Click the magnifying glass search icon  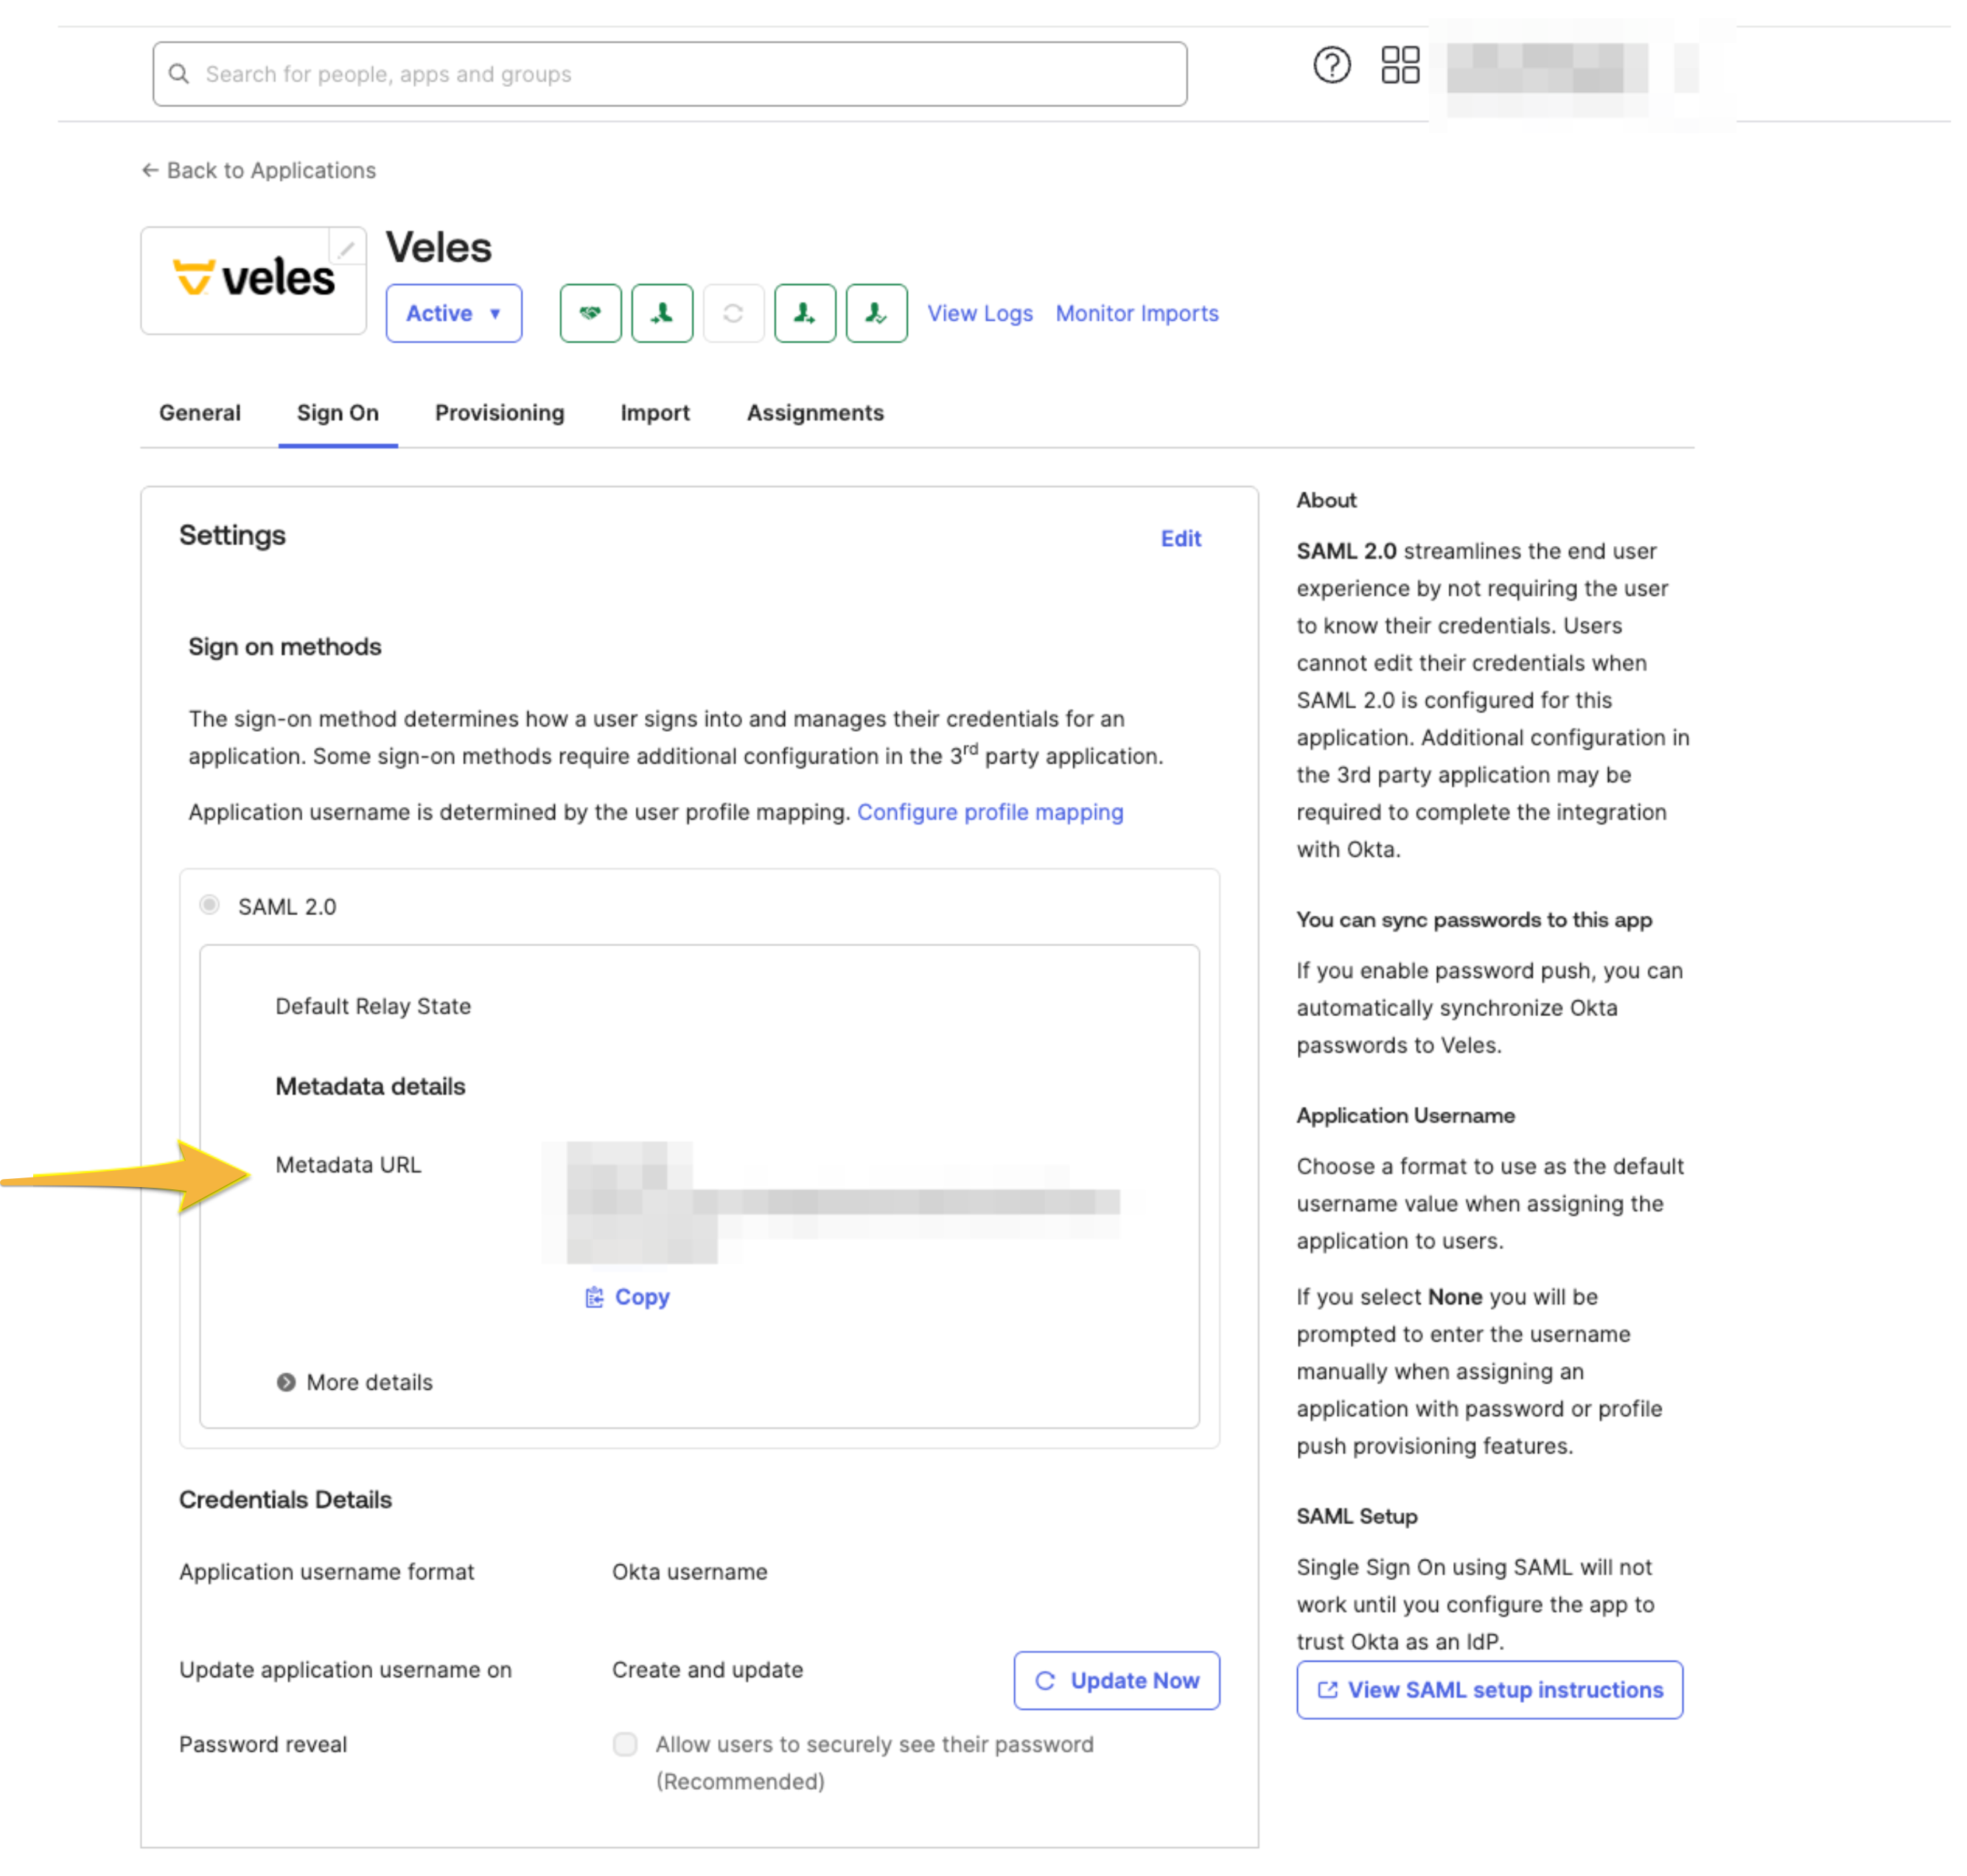click(x=178, y=74)
